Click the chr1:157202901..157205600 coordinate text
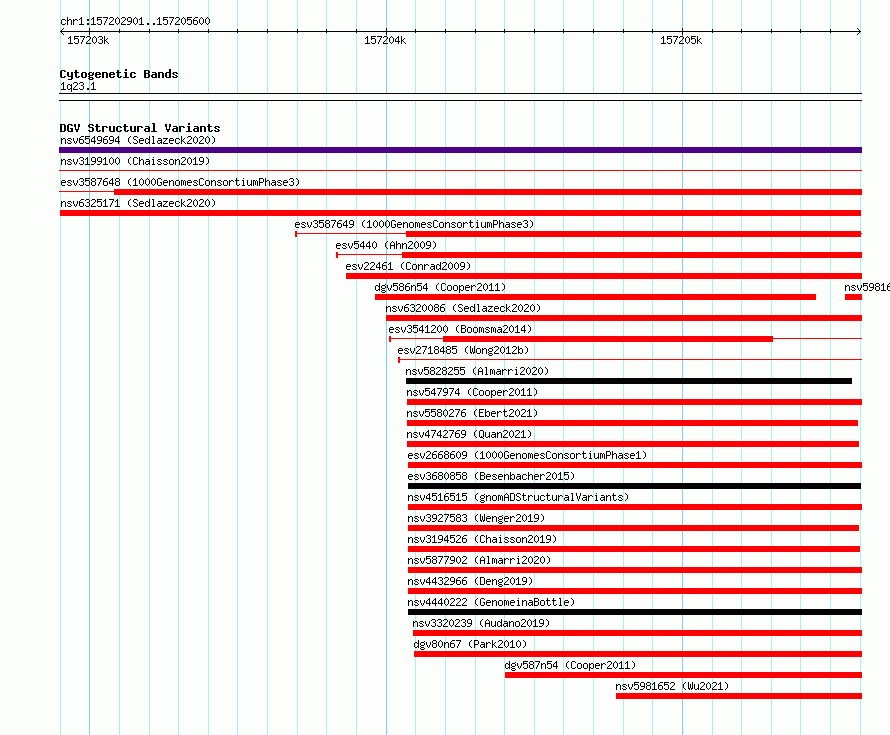The image size is (890, 735). coord(135,21)
